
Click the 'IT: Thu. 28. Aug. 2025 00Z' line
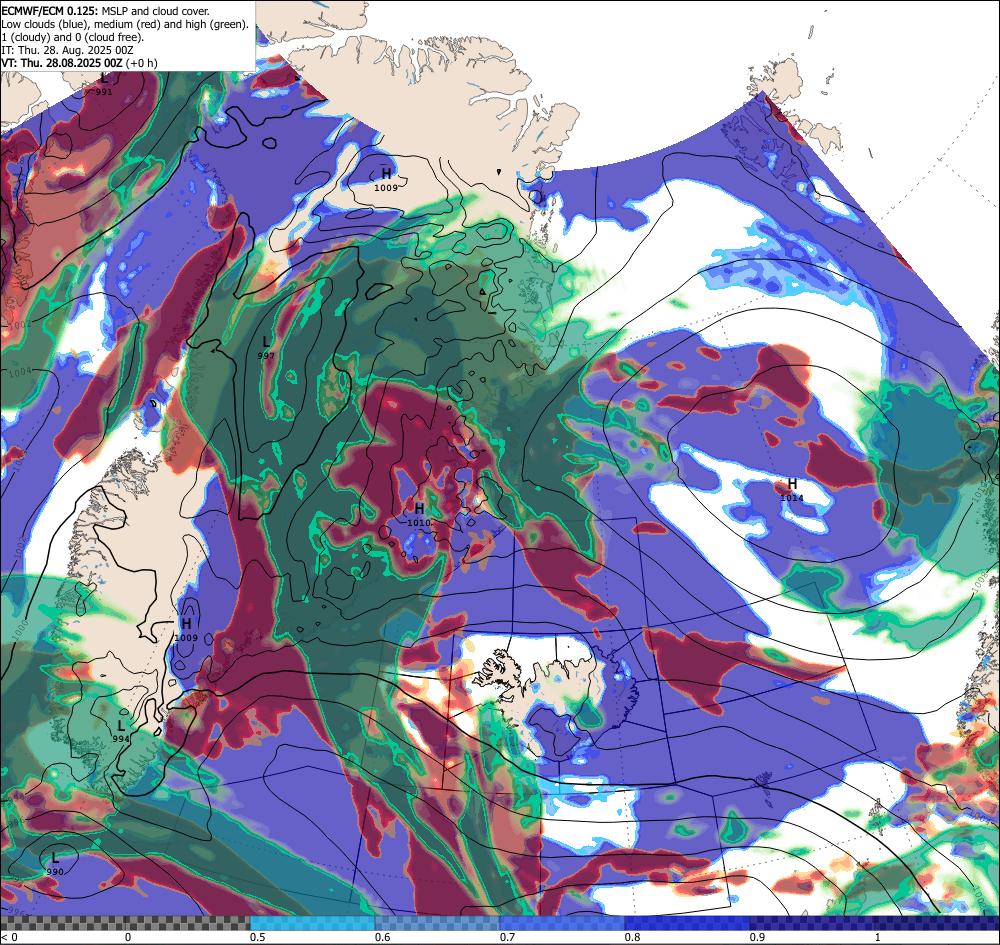click(68, 50)
